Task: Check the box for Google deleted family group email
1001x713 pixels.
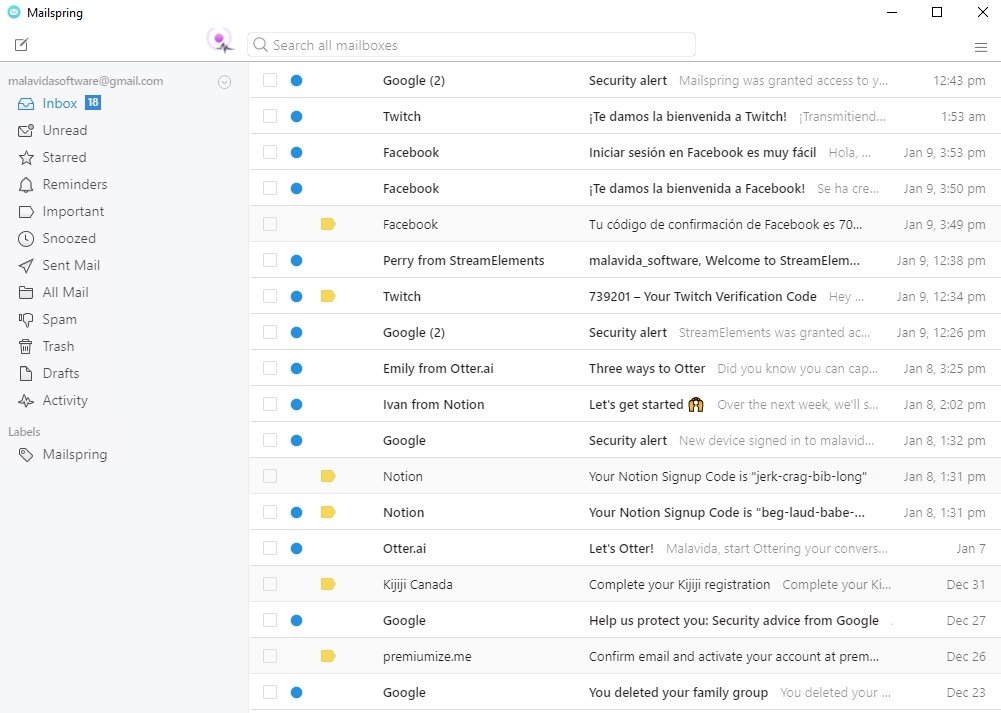Action: pyautogui.click(x=270, y=692)
